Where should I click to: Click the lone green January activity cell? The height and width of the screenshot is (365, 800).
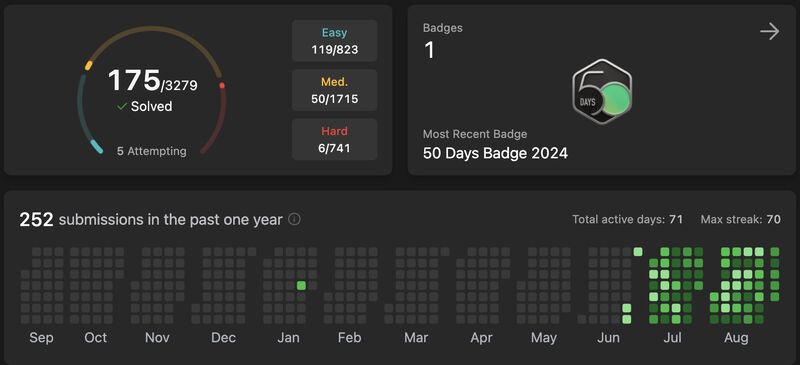pyautogui.click(x=301, y=285)
